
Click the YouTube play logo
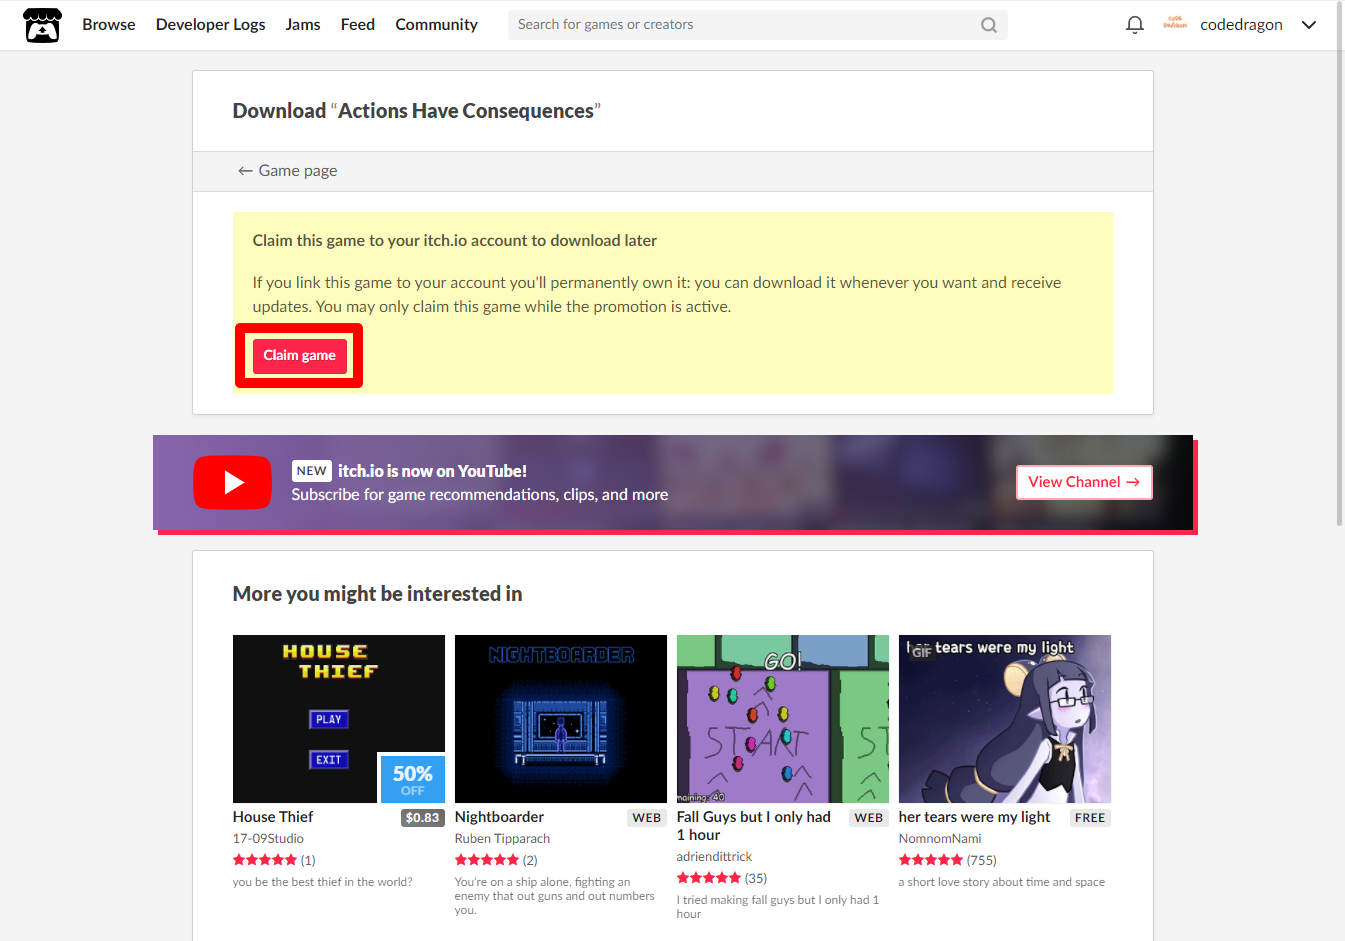pos(232,483)
